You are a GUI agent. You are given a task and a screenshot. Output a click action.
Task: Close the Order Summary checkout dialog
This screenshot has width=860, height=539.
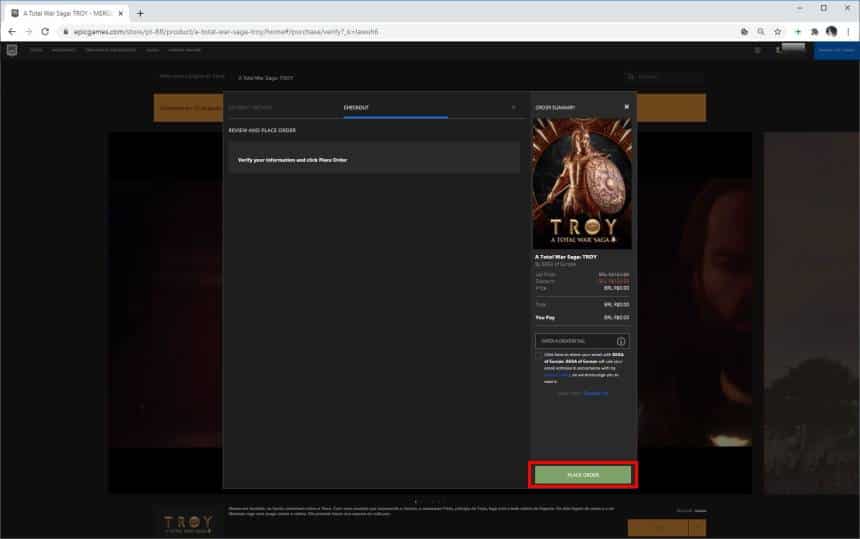tap(627, 107)
